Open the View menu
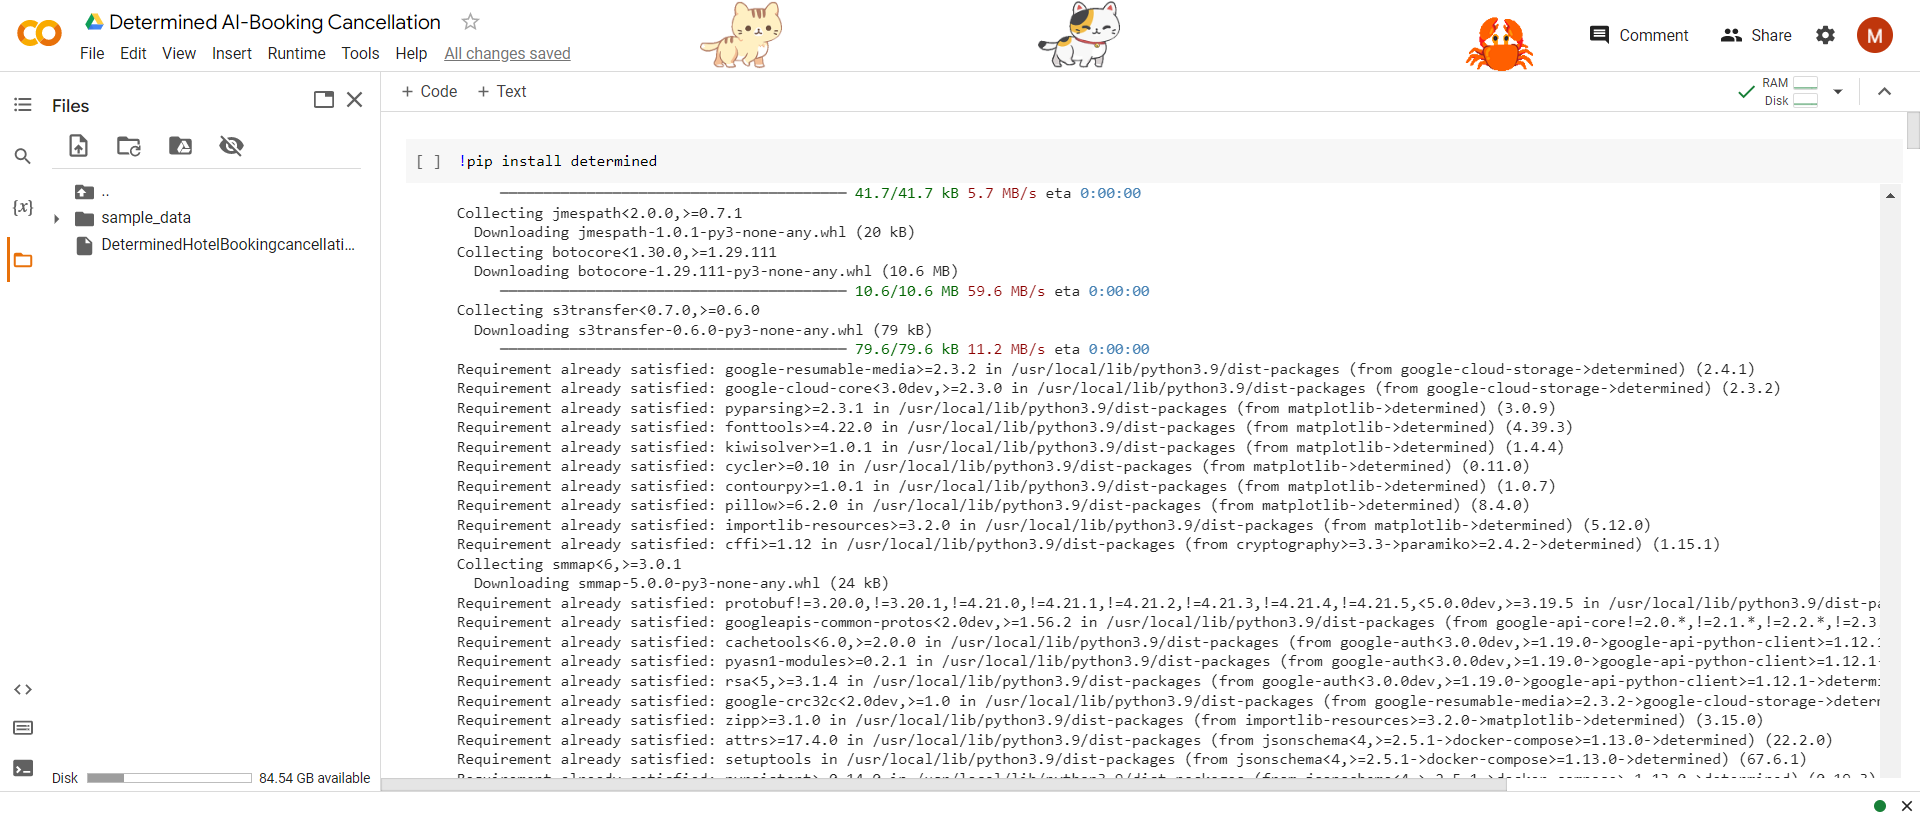 click(x=179, y=53)
